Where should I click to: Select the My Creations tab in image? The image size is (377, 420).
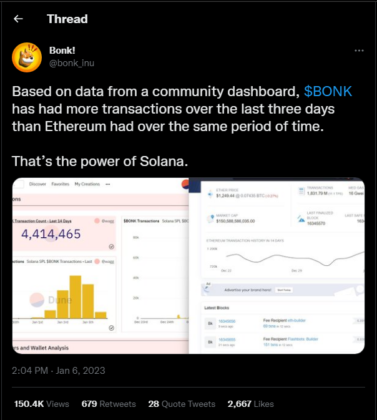tap(87, 184)
